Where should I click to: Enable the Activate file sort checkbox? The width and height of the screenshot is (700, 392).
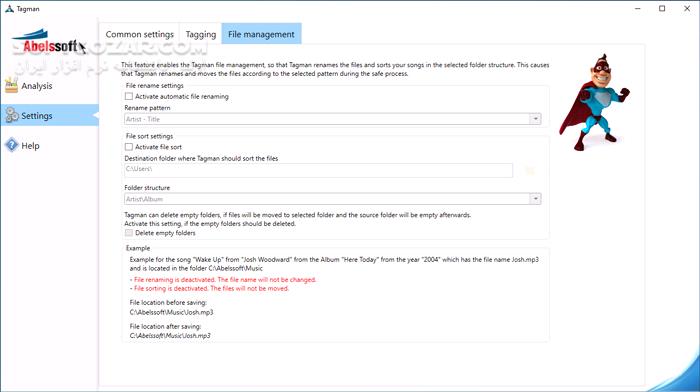tap(129, 146)
